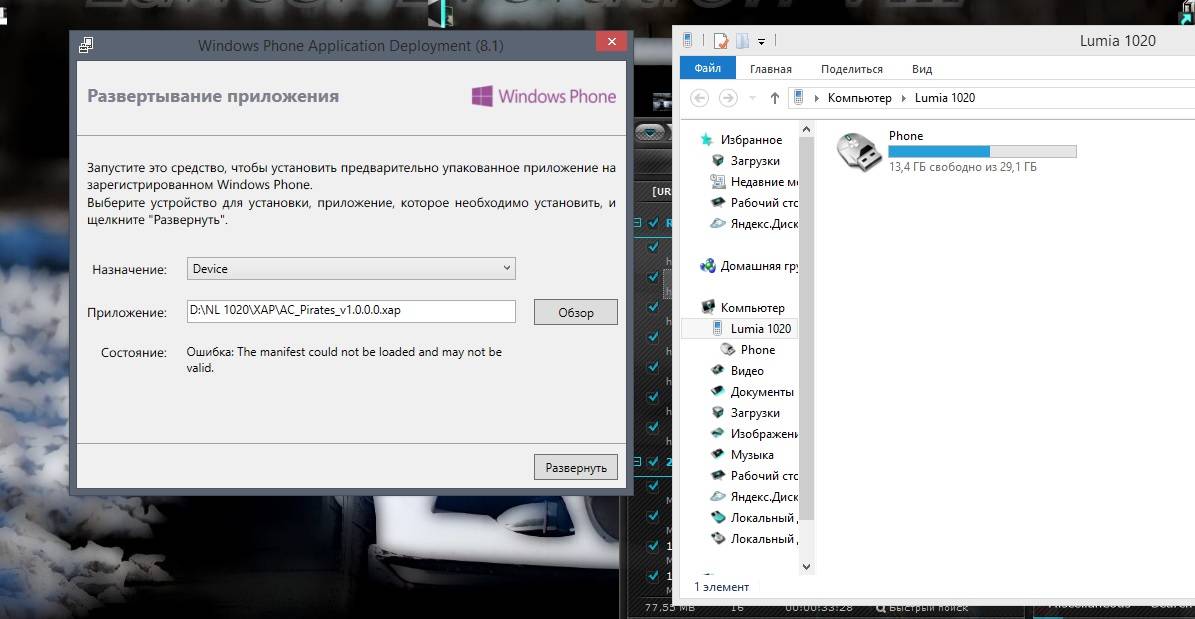Select Компьютер in the navigation pane
The width and height of the screenshot is (1195, 619).
click(752, 308)
